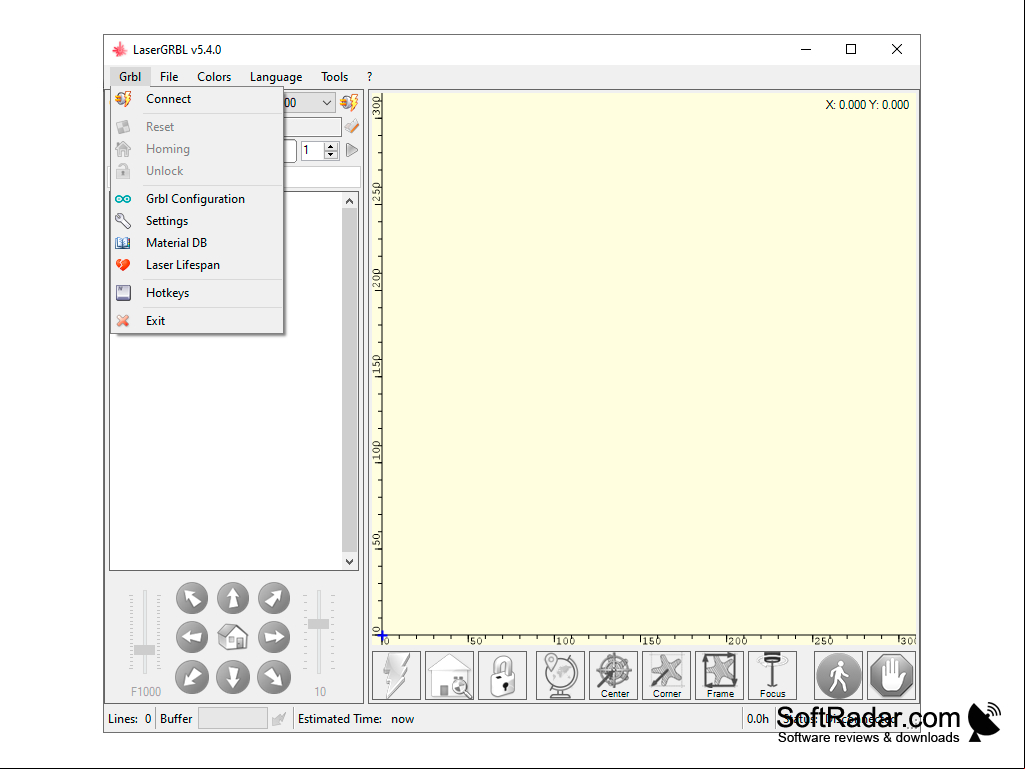Open the question mark help menu
1025x769 pixels.
click(x=369, y=77)
